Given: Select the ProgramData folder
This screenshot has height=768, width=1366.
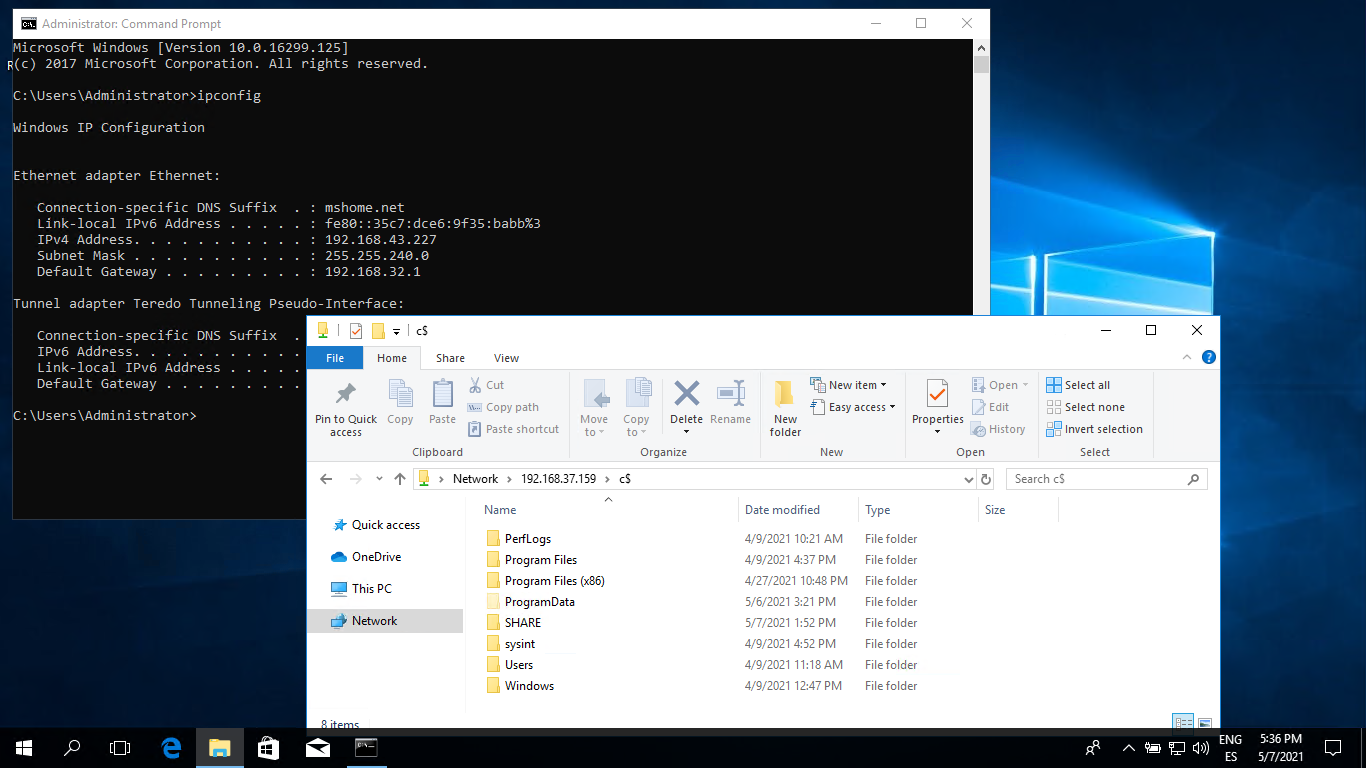Looking at the screenshot, I should [539, 602].
